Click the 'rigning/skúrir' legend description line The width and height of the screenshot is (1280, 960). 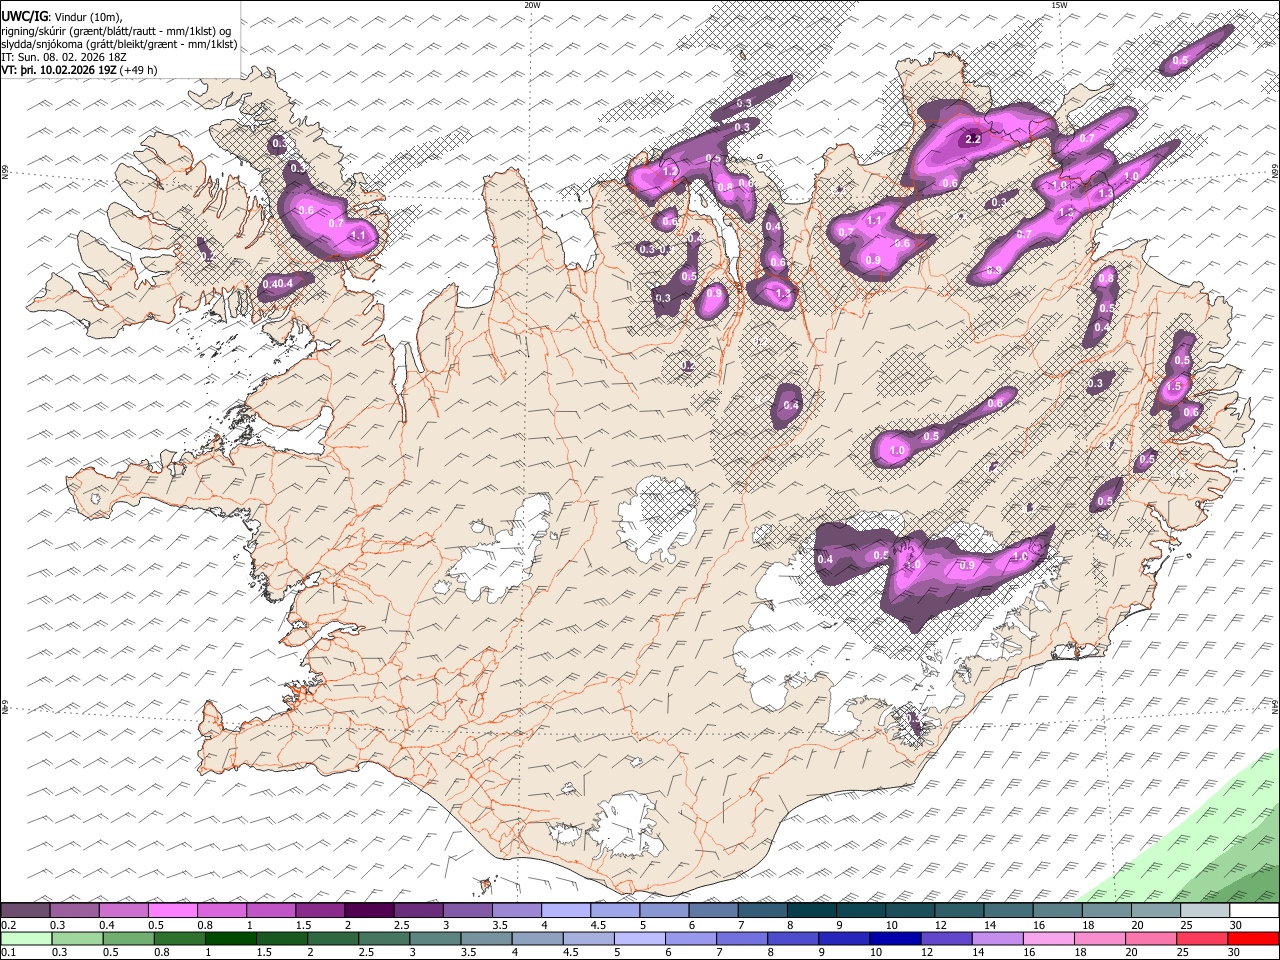pyautogui.click(x=116, y=30)
